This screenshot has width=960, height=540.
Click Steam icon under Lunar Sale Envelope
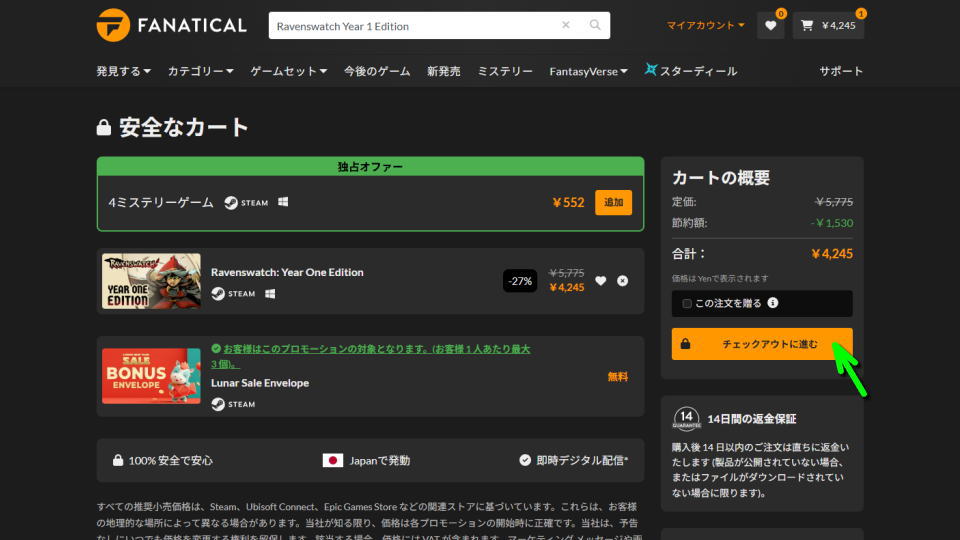click(x=233, y=404)
